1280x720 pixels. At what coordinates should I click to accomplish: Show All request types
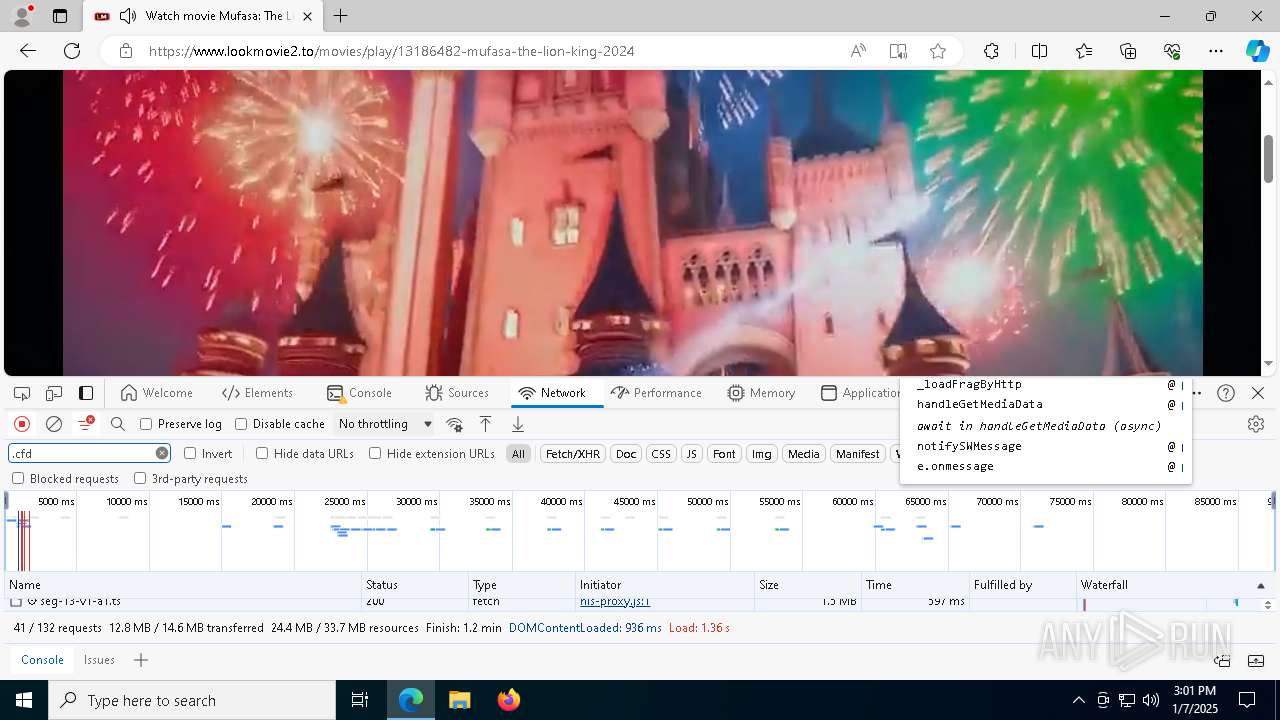click(518, 454)
